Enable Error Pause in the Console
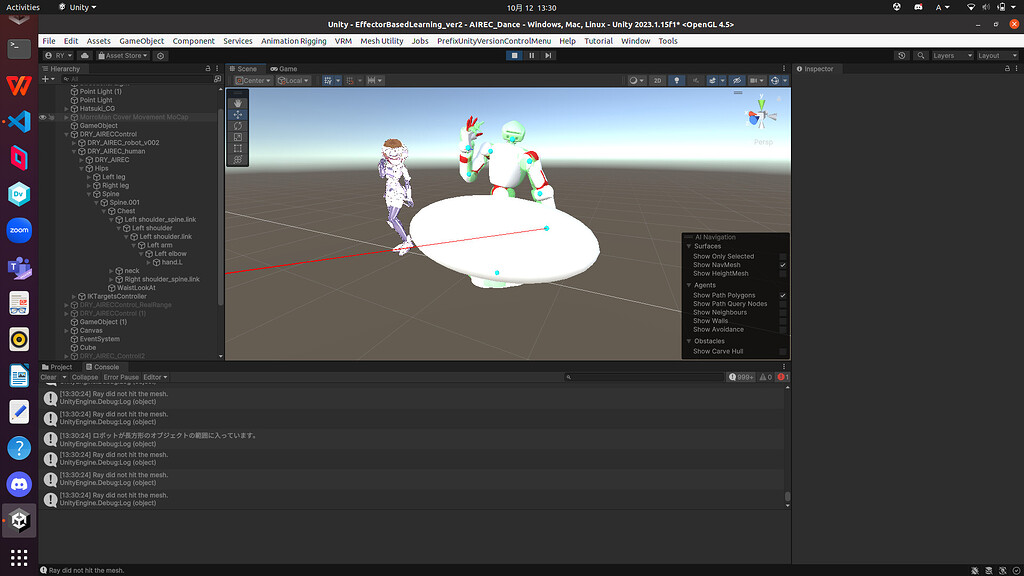Image resolution: width=1024 pixels, height=576 pixels. [x=120, y=377]
